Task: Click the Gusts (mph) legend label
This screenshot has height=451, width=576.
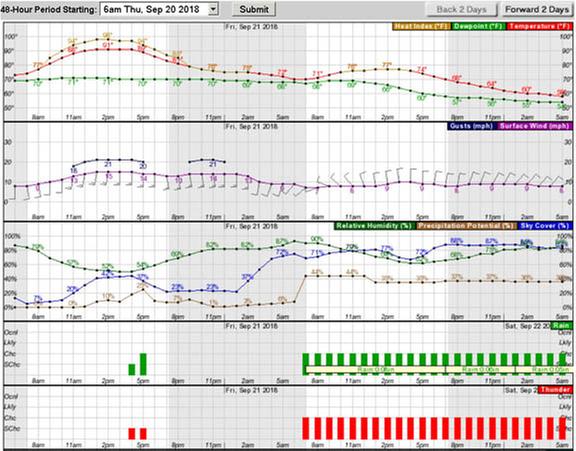Action: coord(472,126)
